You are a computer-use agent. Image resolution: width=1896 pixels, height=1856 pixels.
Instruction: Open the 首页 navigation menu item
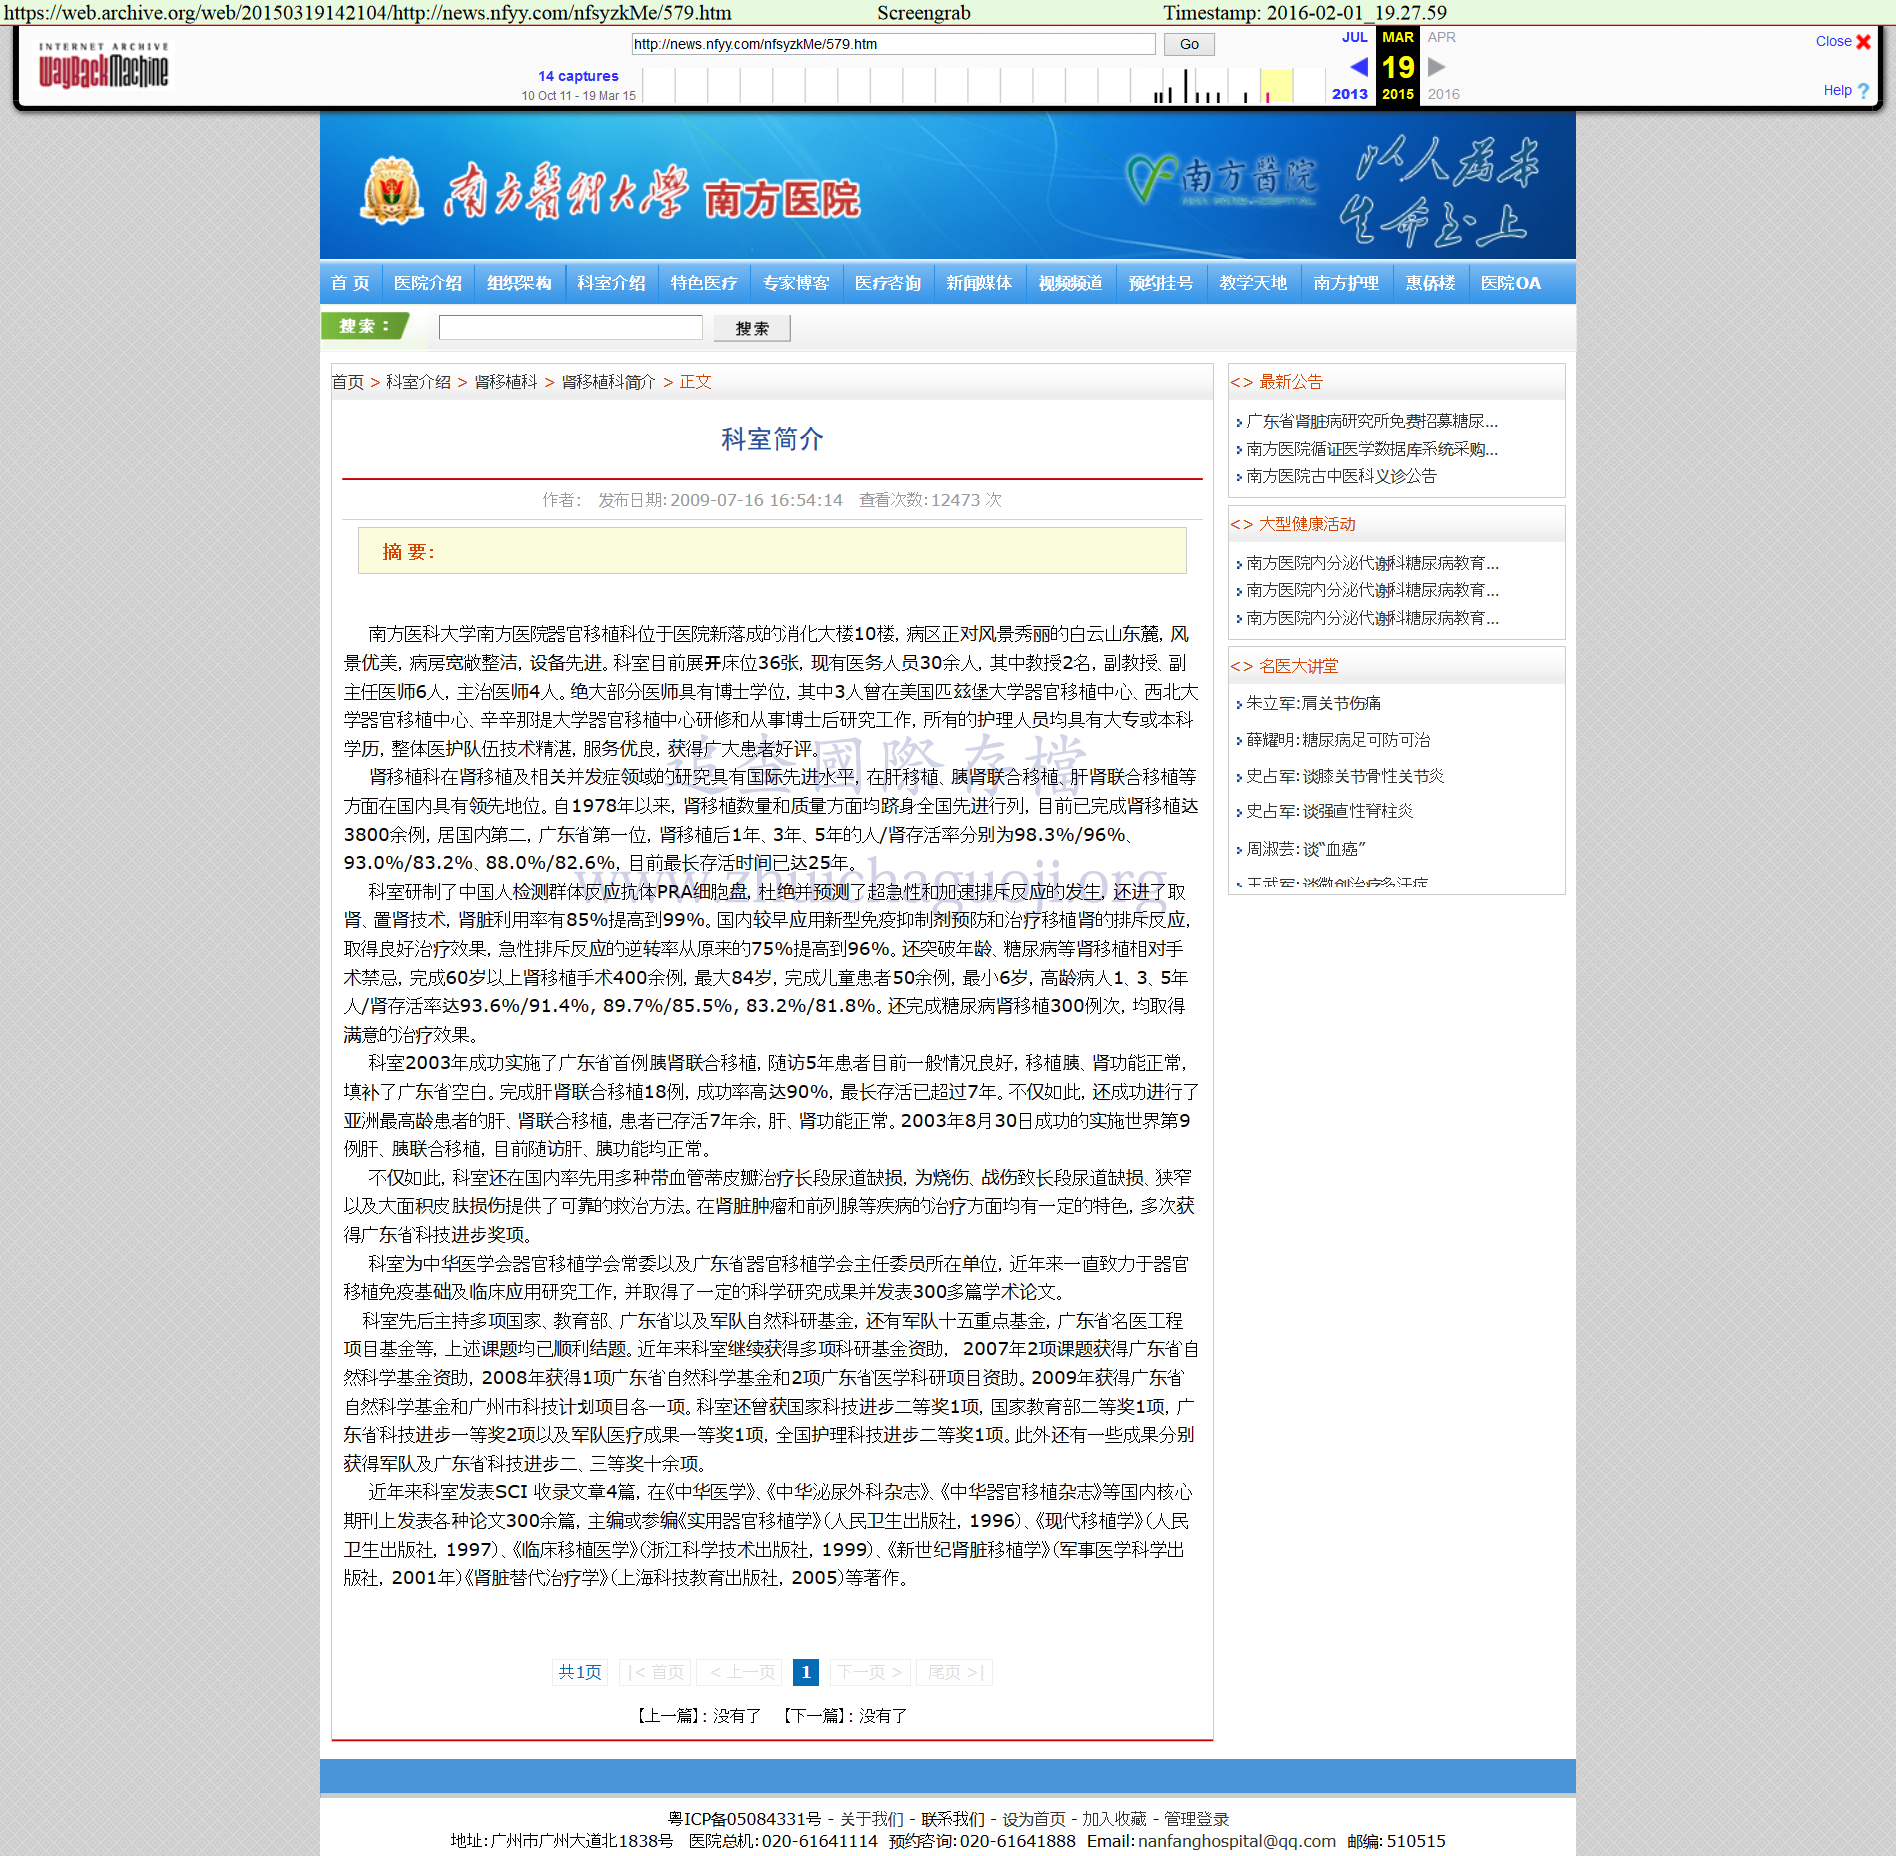[350, 283]
